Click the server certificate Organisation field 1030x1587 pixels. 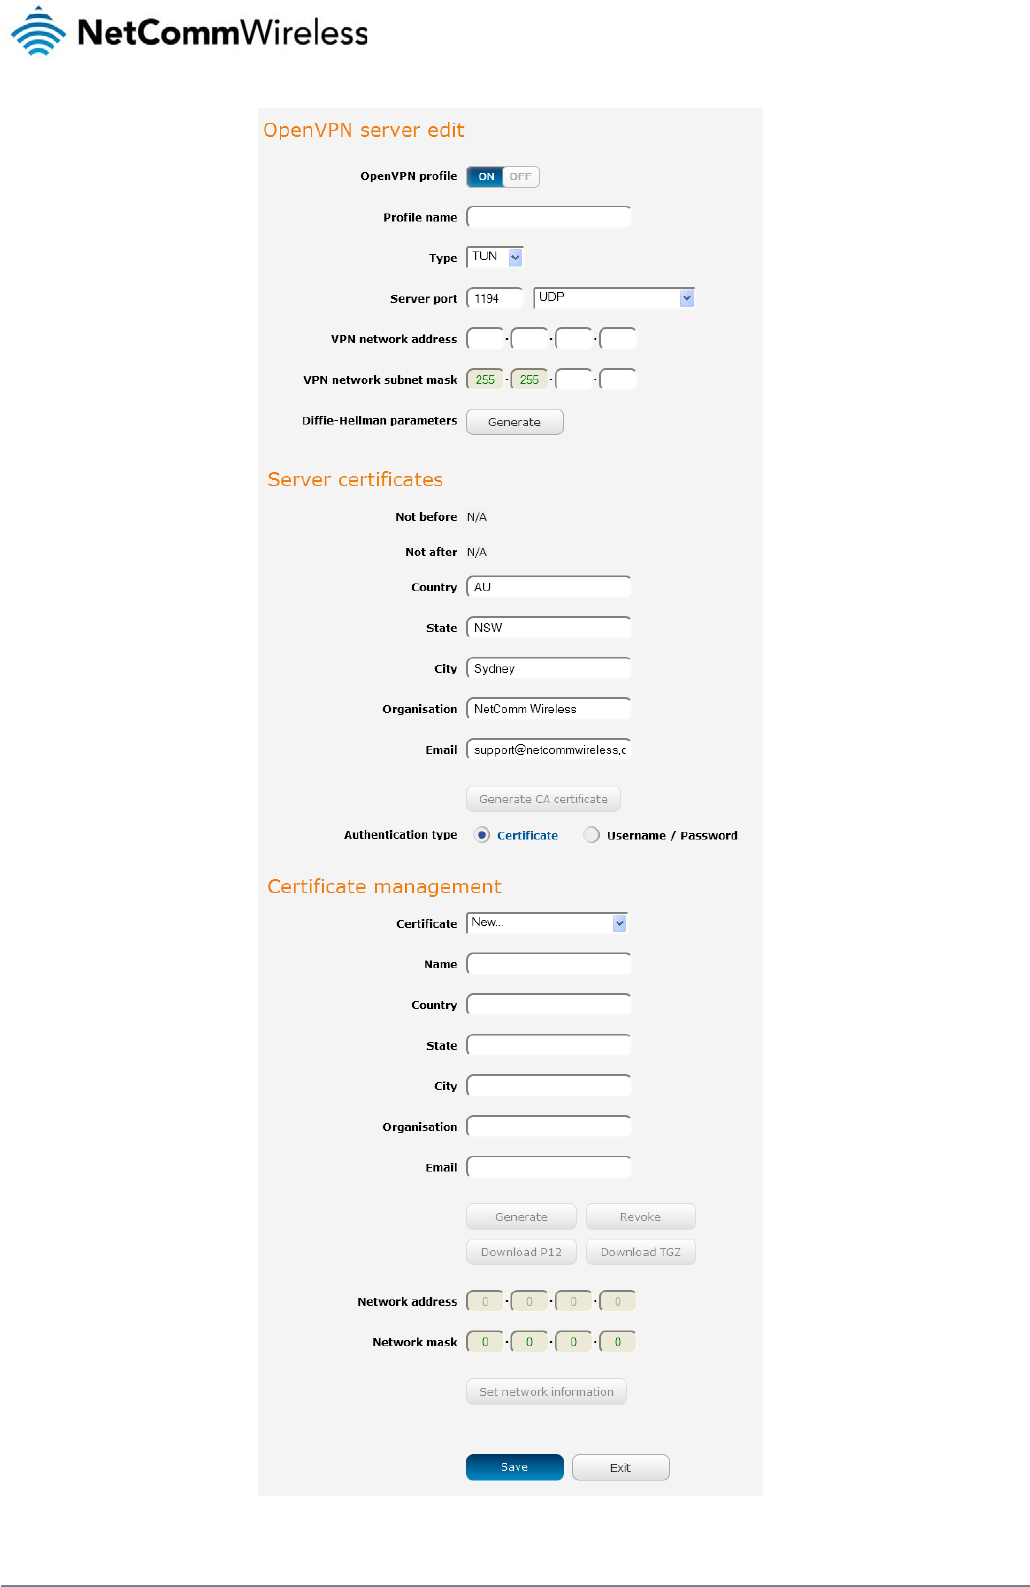[549, 709]
